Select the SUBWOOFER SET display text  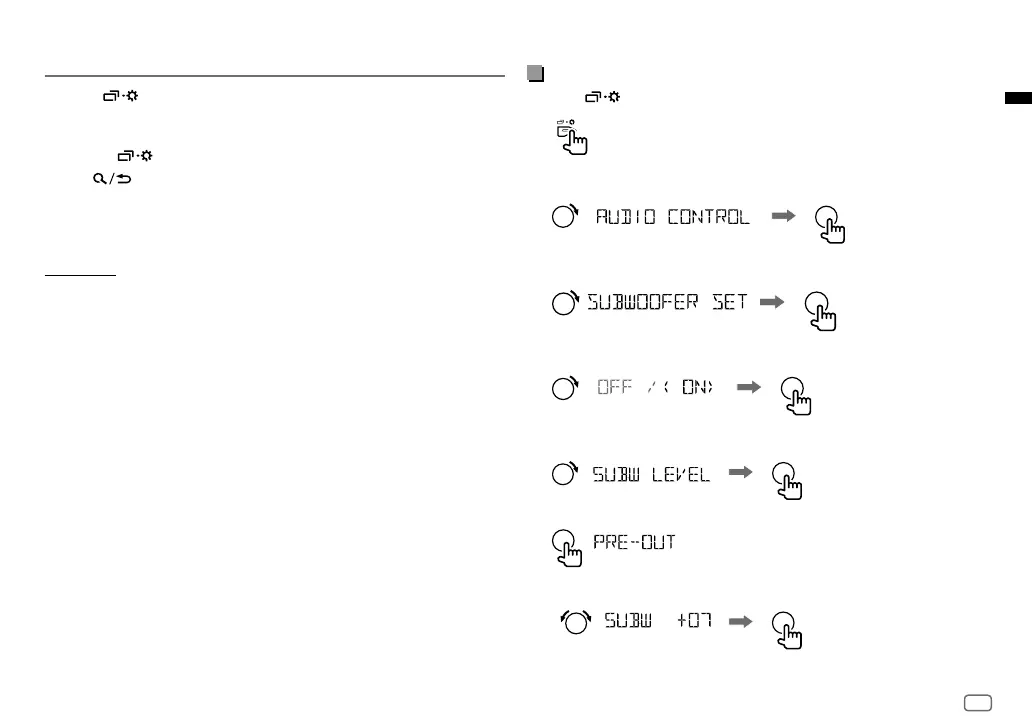tap(667, 302)
